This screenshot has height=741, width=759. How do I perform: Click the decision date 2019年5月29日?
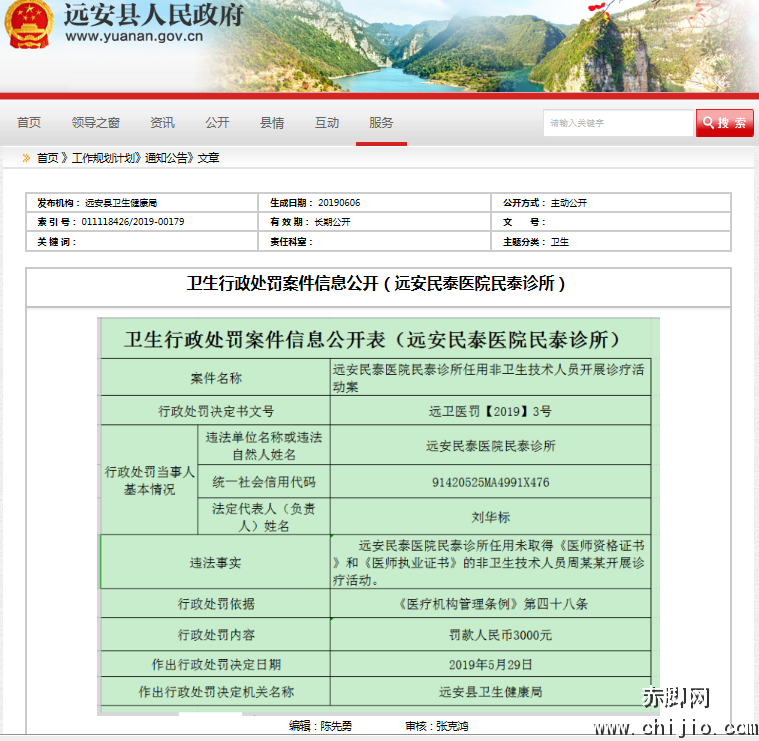coord(490,665)
